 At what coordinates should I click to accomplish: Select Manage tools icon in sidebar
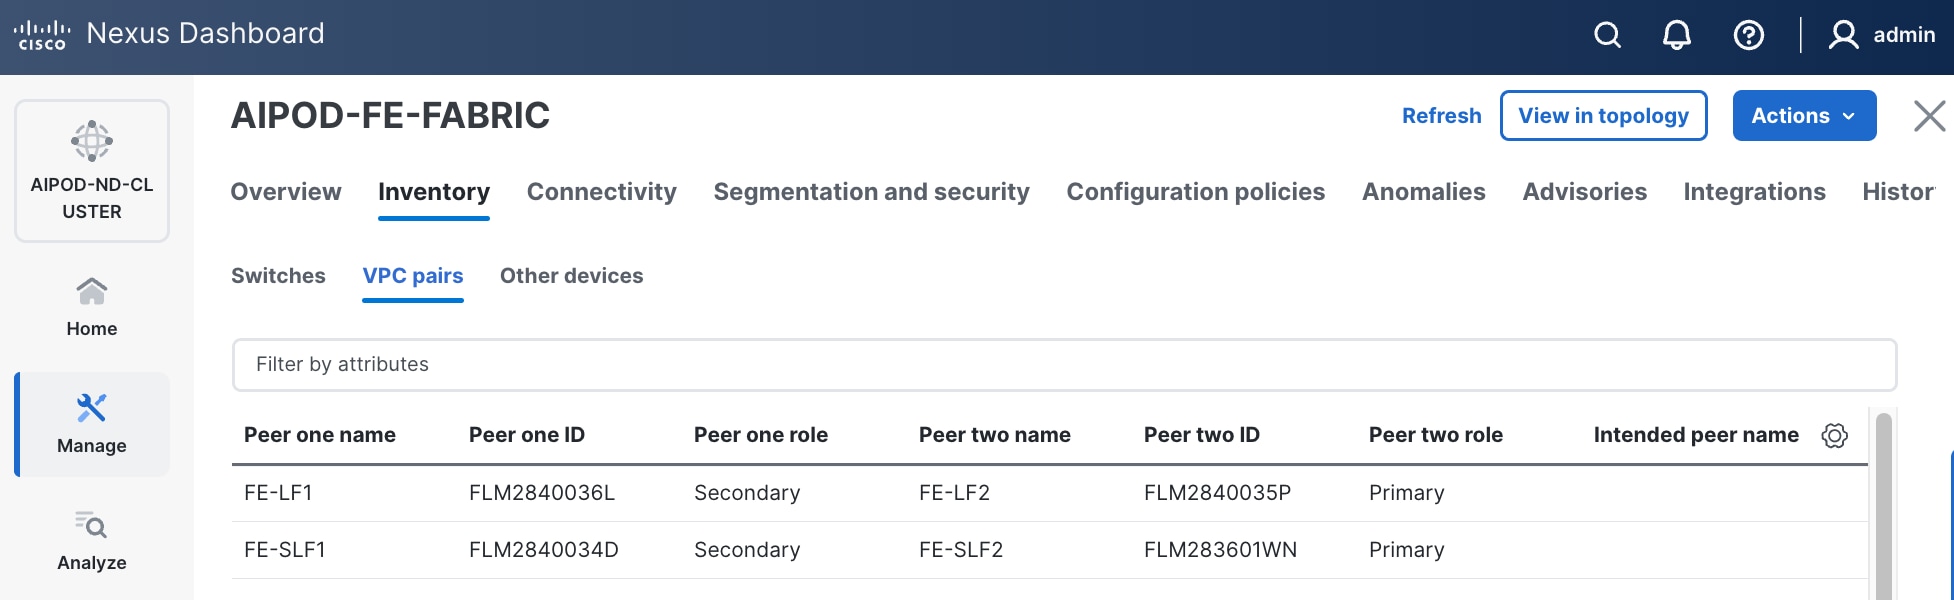92,407
